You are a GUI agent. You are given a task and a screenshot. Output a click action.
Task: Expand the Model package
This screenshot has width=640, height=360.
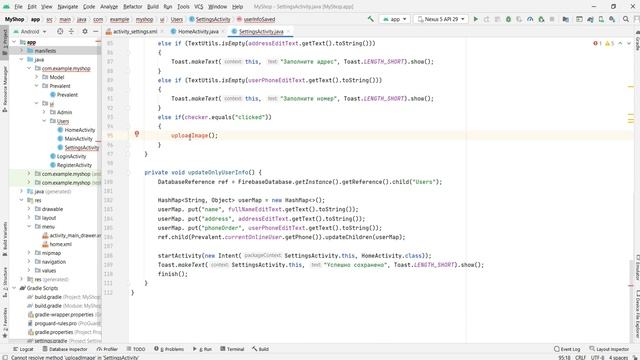click(37, 77)
